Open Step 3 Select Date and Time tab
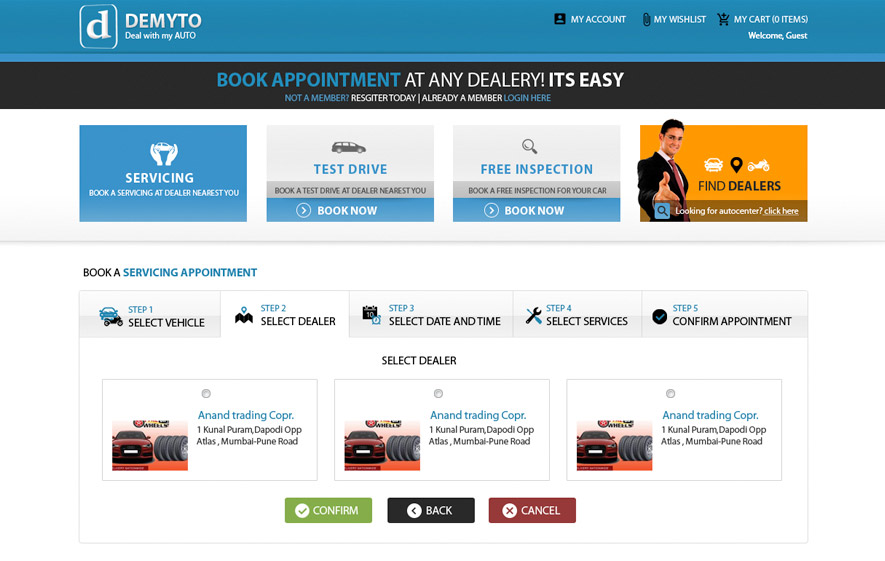 [x=431, y=316]
